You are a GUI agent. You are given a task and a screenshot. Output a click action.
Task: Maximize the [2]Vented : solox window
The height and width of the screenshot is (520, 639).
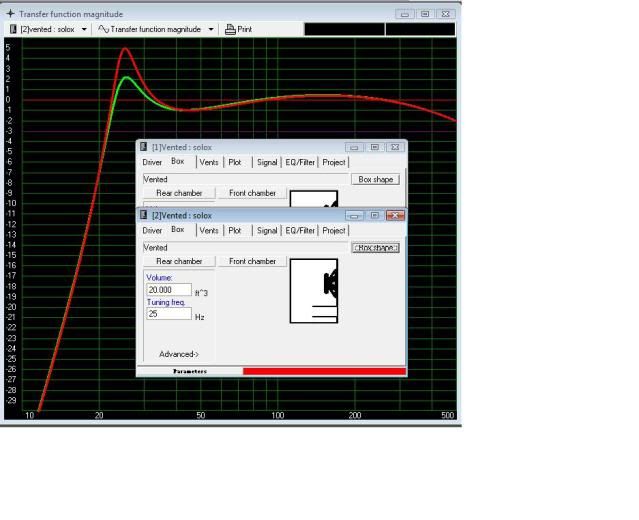click(375, 215)
